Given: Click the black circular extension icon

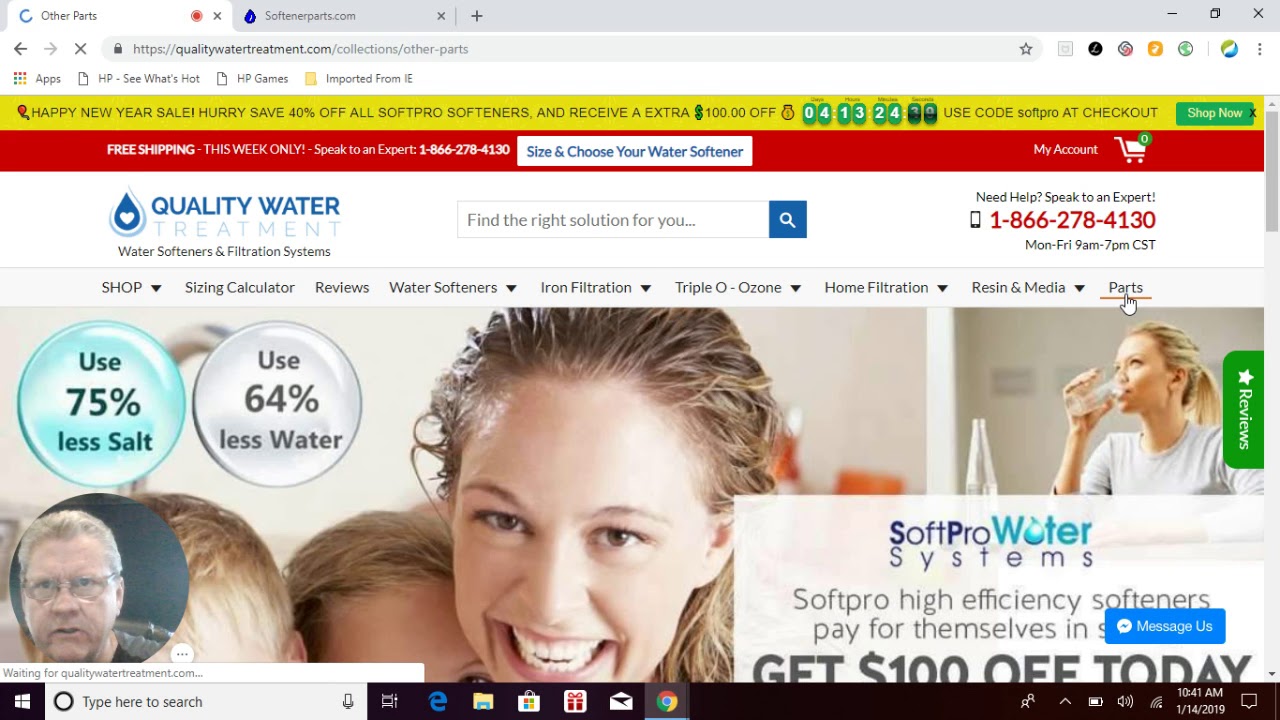Looking at the screenshot, I should click(x=1095, y=48).
